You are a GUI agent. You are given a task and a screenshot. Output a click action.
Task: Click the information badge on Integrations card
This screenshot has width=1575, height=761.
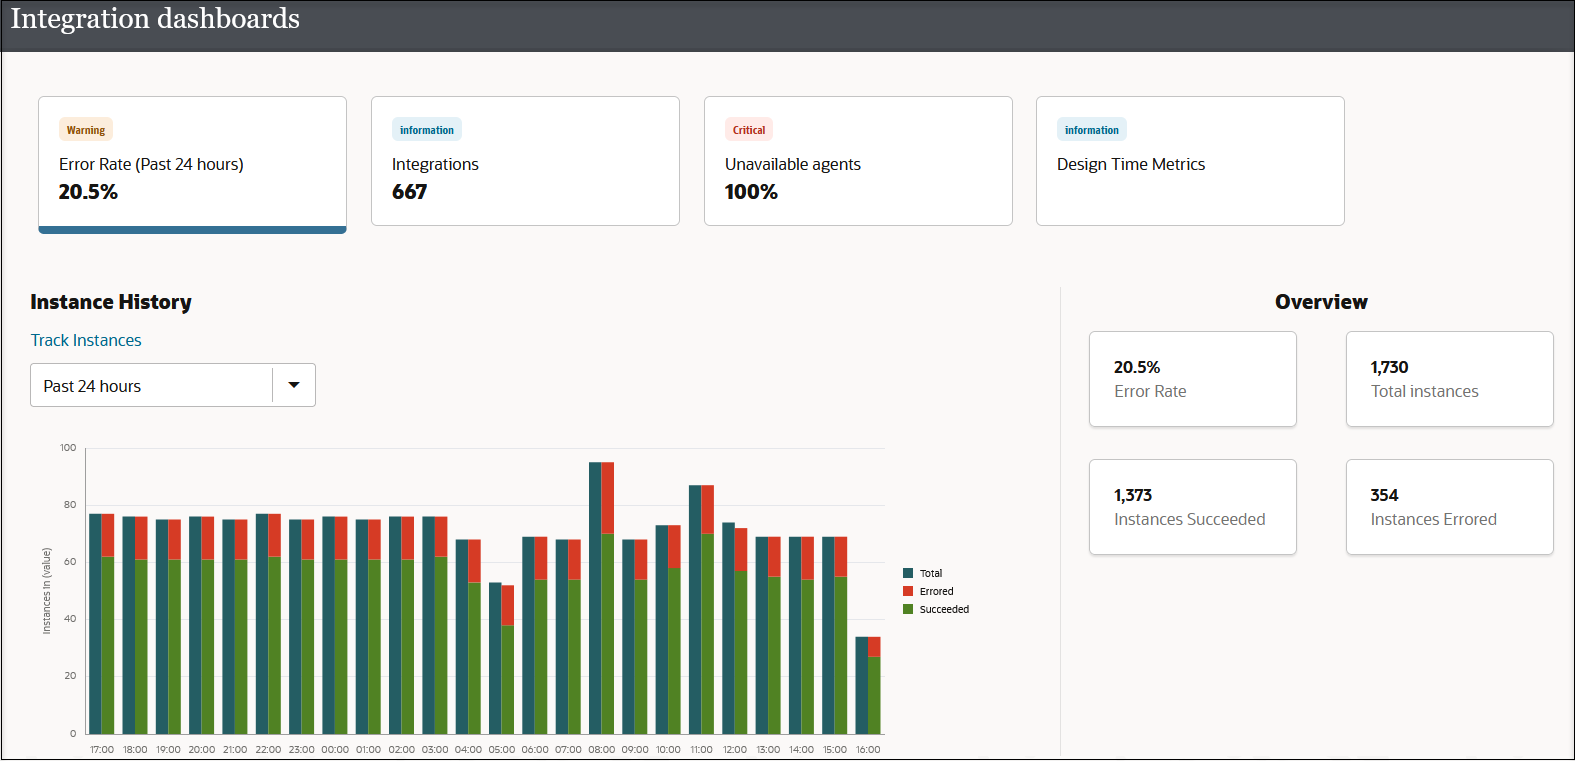(427, 130)
